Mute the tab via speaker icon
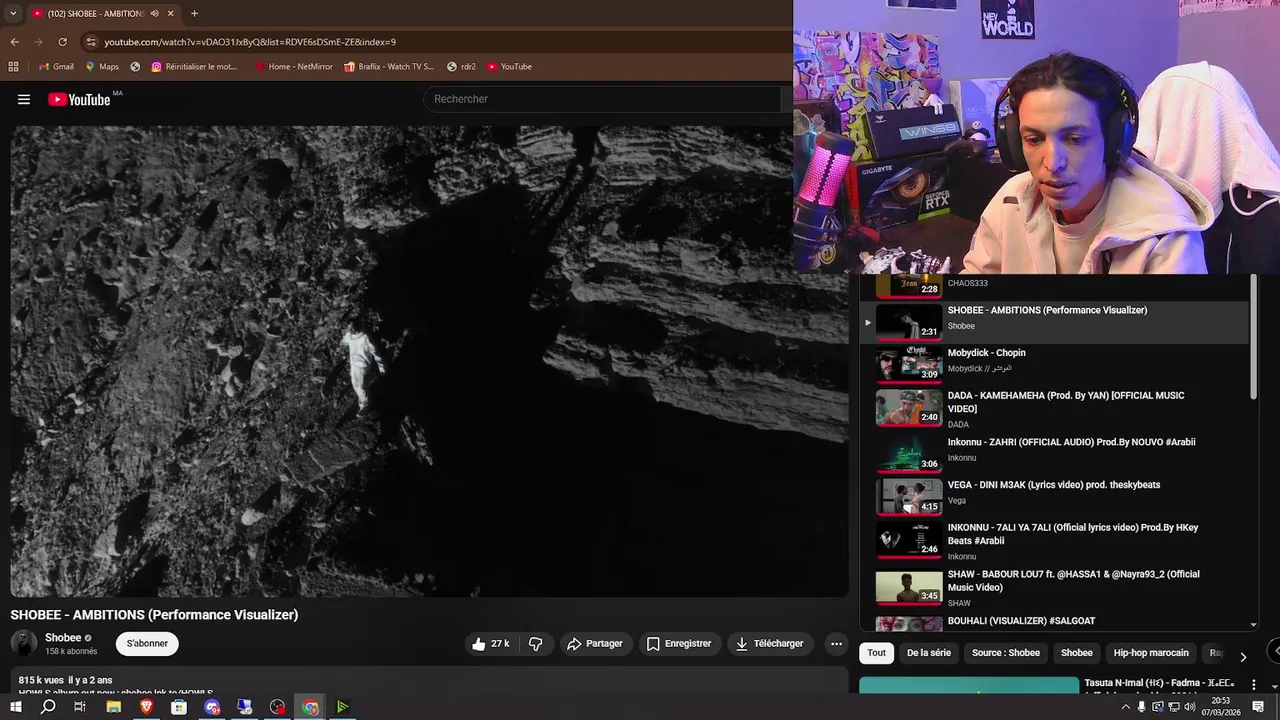Screen dimensions: 1280x720 pyautogui.click(x=154, y=13)
